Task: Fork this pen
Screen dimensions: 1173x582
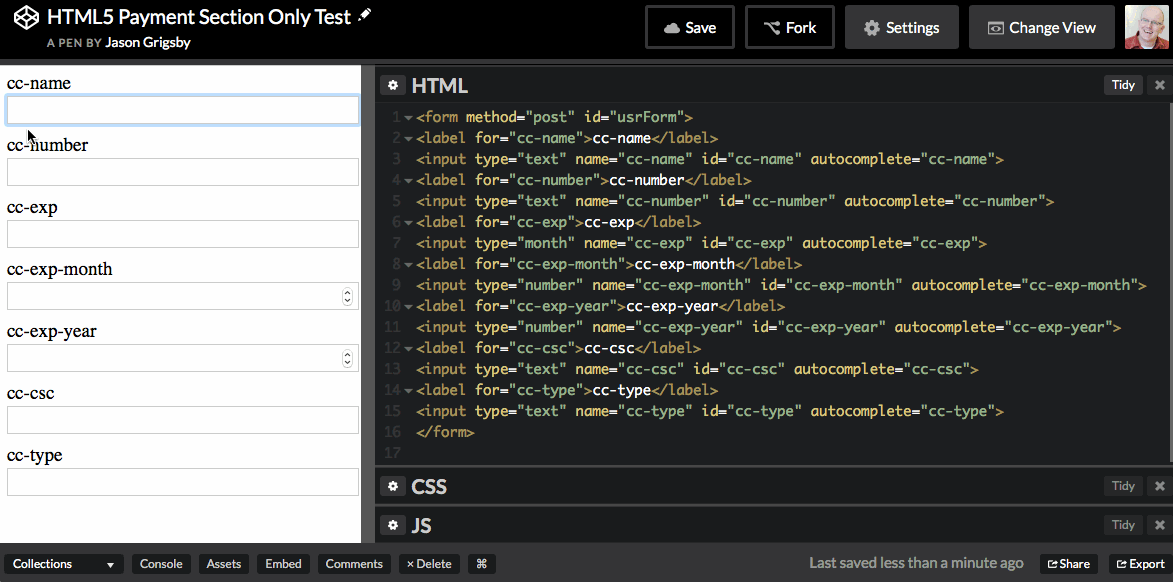Action: tap(790, 28)
